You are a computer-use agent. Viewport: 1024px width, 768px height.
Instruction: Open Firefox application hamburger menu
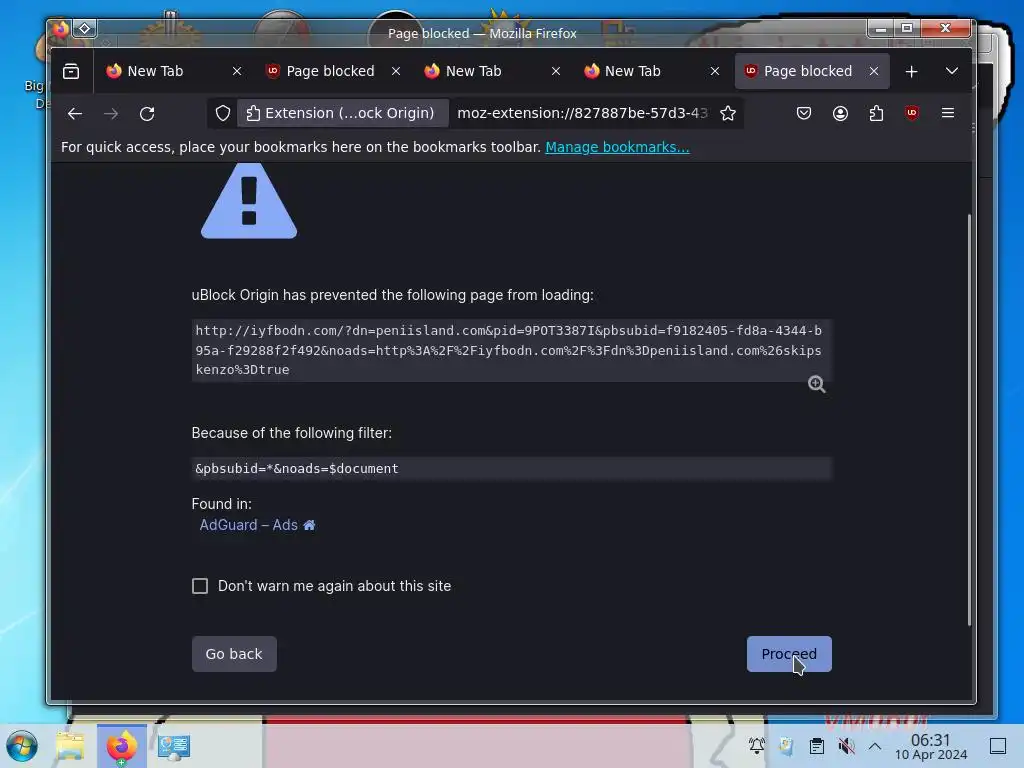click(948, 114)
